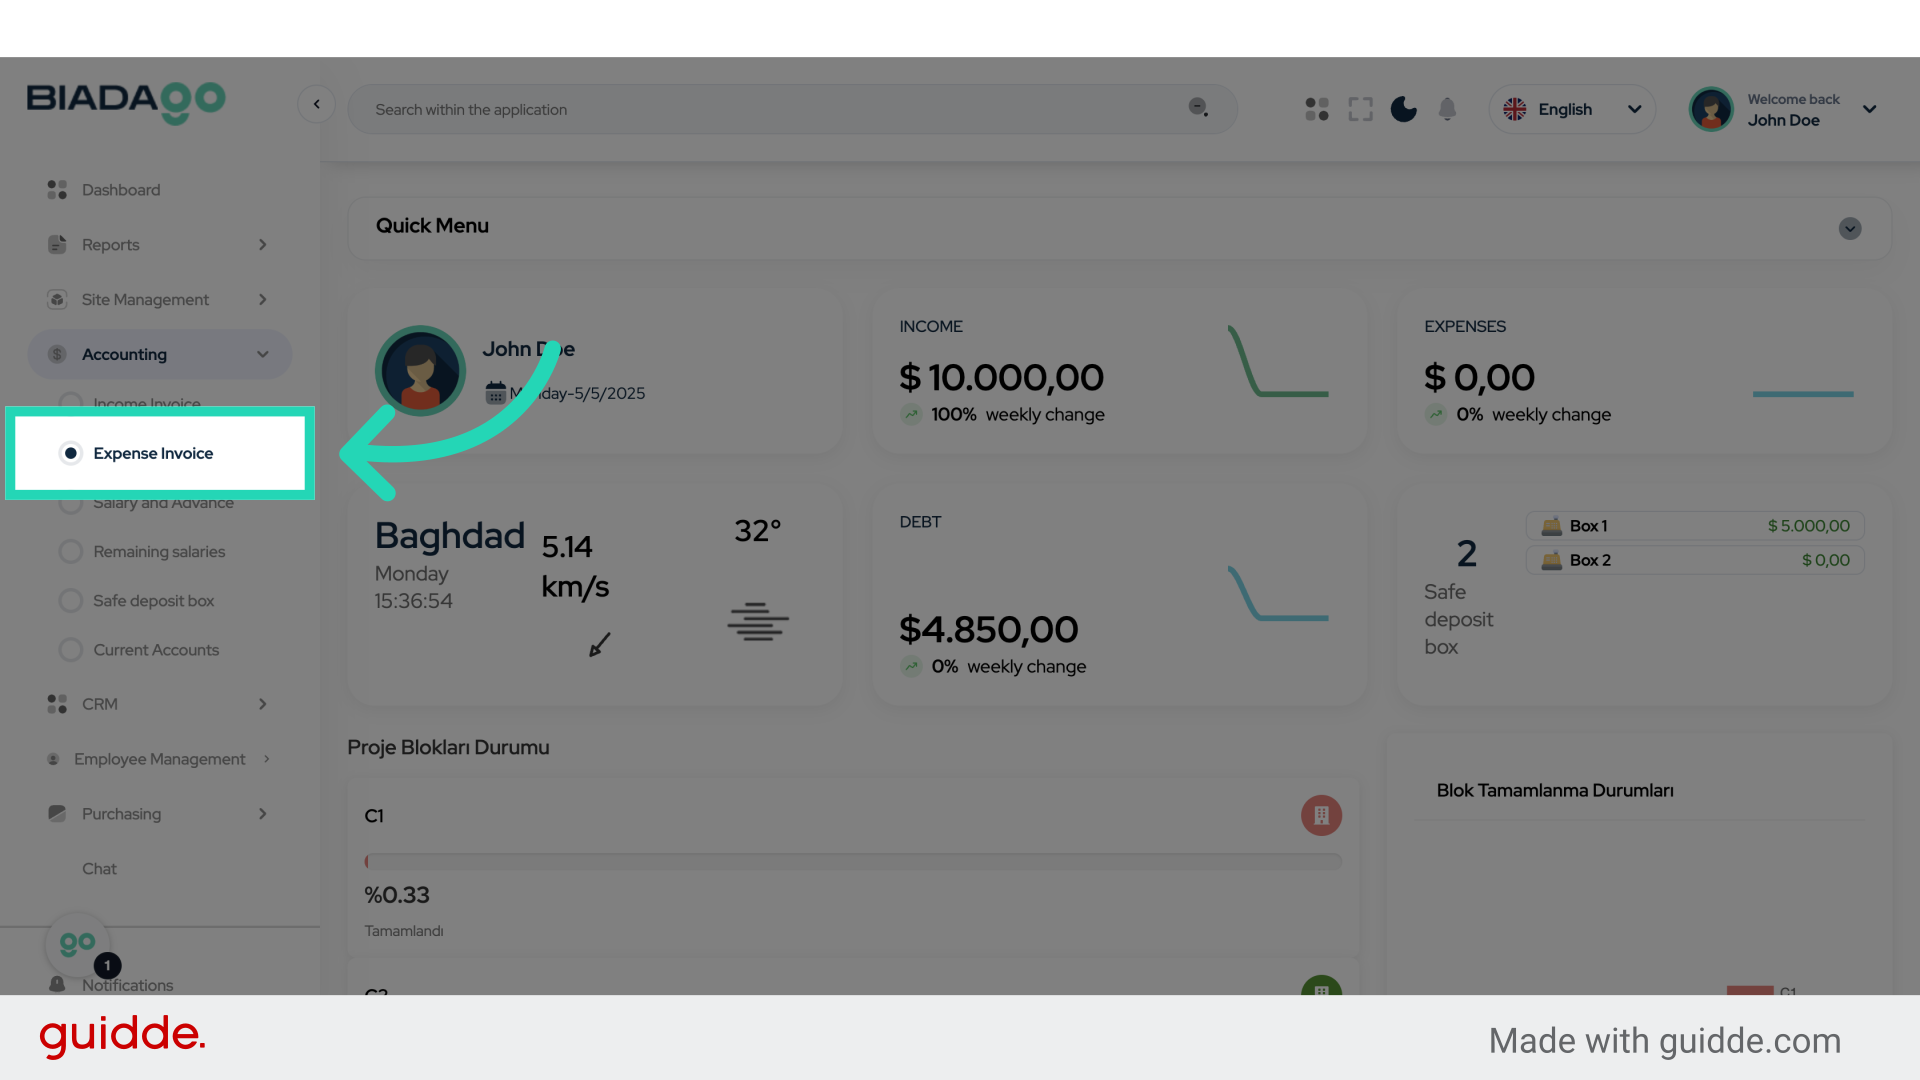Select the Expense Invoice radio option
The image size is (1920, 1080).
coord(71,453)
